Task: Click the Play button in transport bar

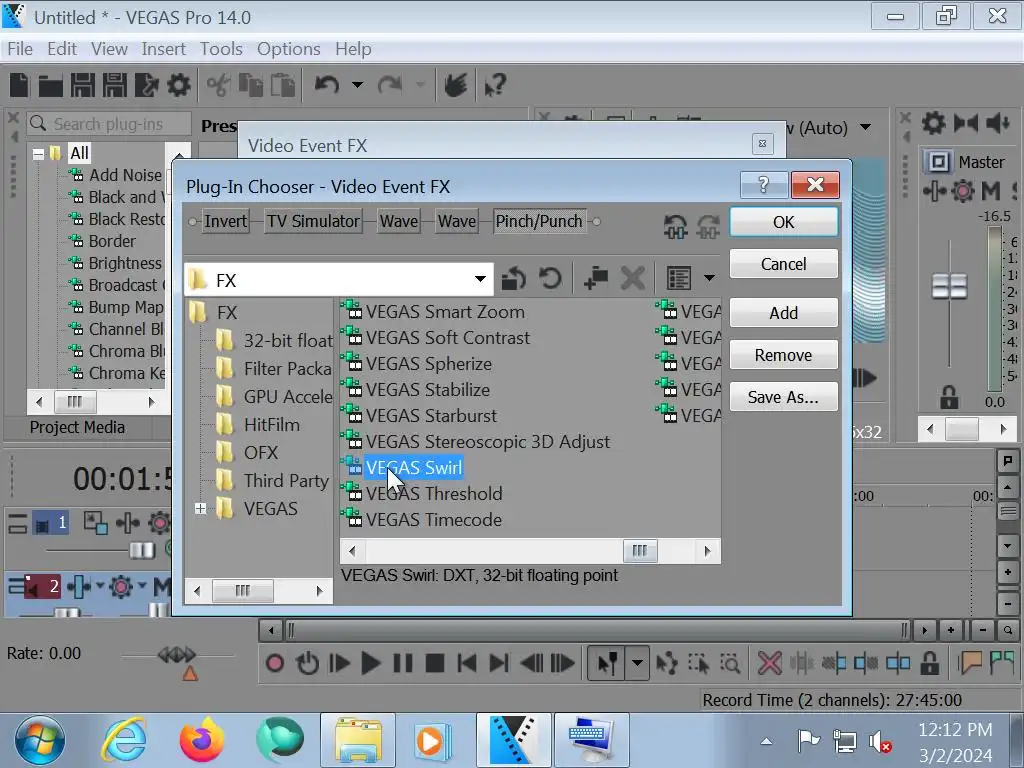Action: click(370, 664)
